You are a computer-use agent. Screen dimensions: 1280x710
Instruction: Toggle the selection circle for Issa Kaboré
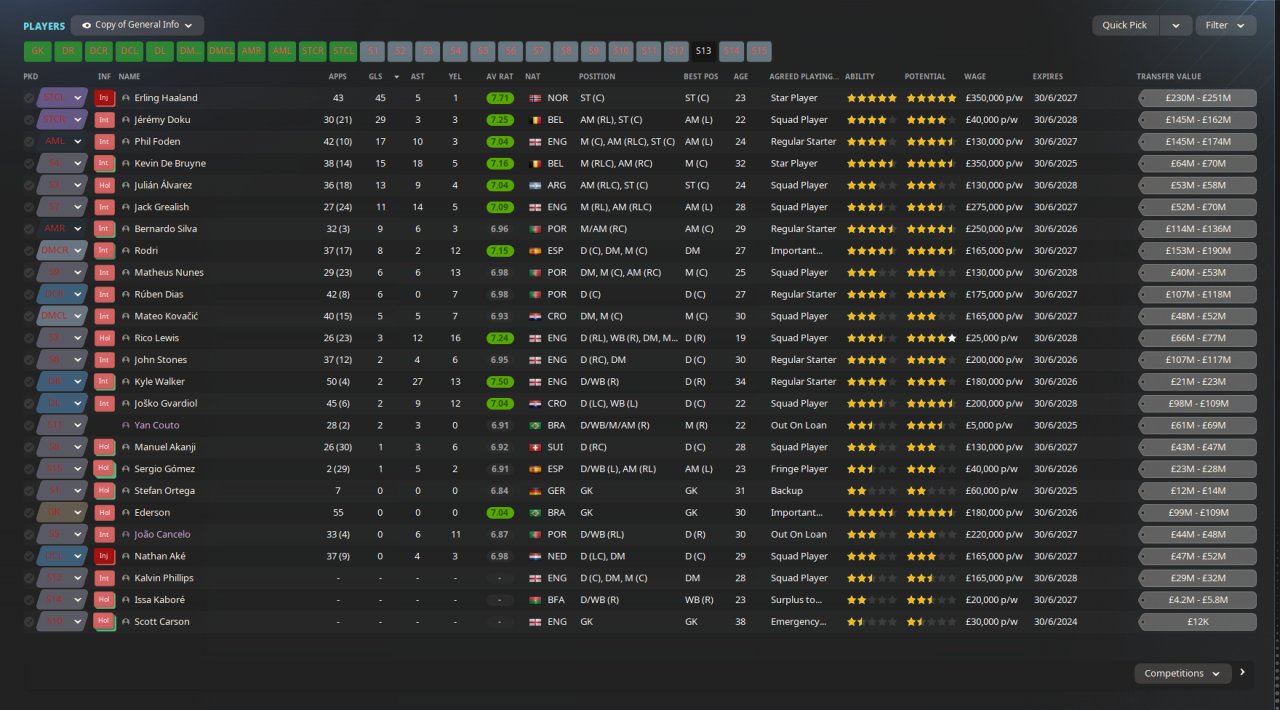[x=29, y=600]
